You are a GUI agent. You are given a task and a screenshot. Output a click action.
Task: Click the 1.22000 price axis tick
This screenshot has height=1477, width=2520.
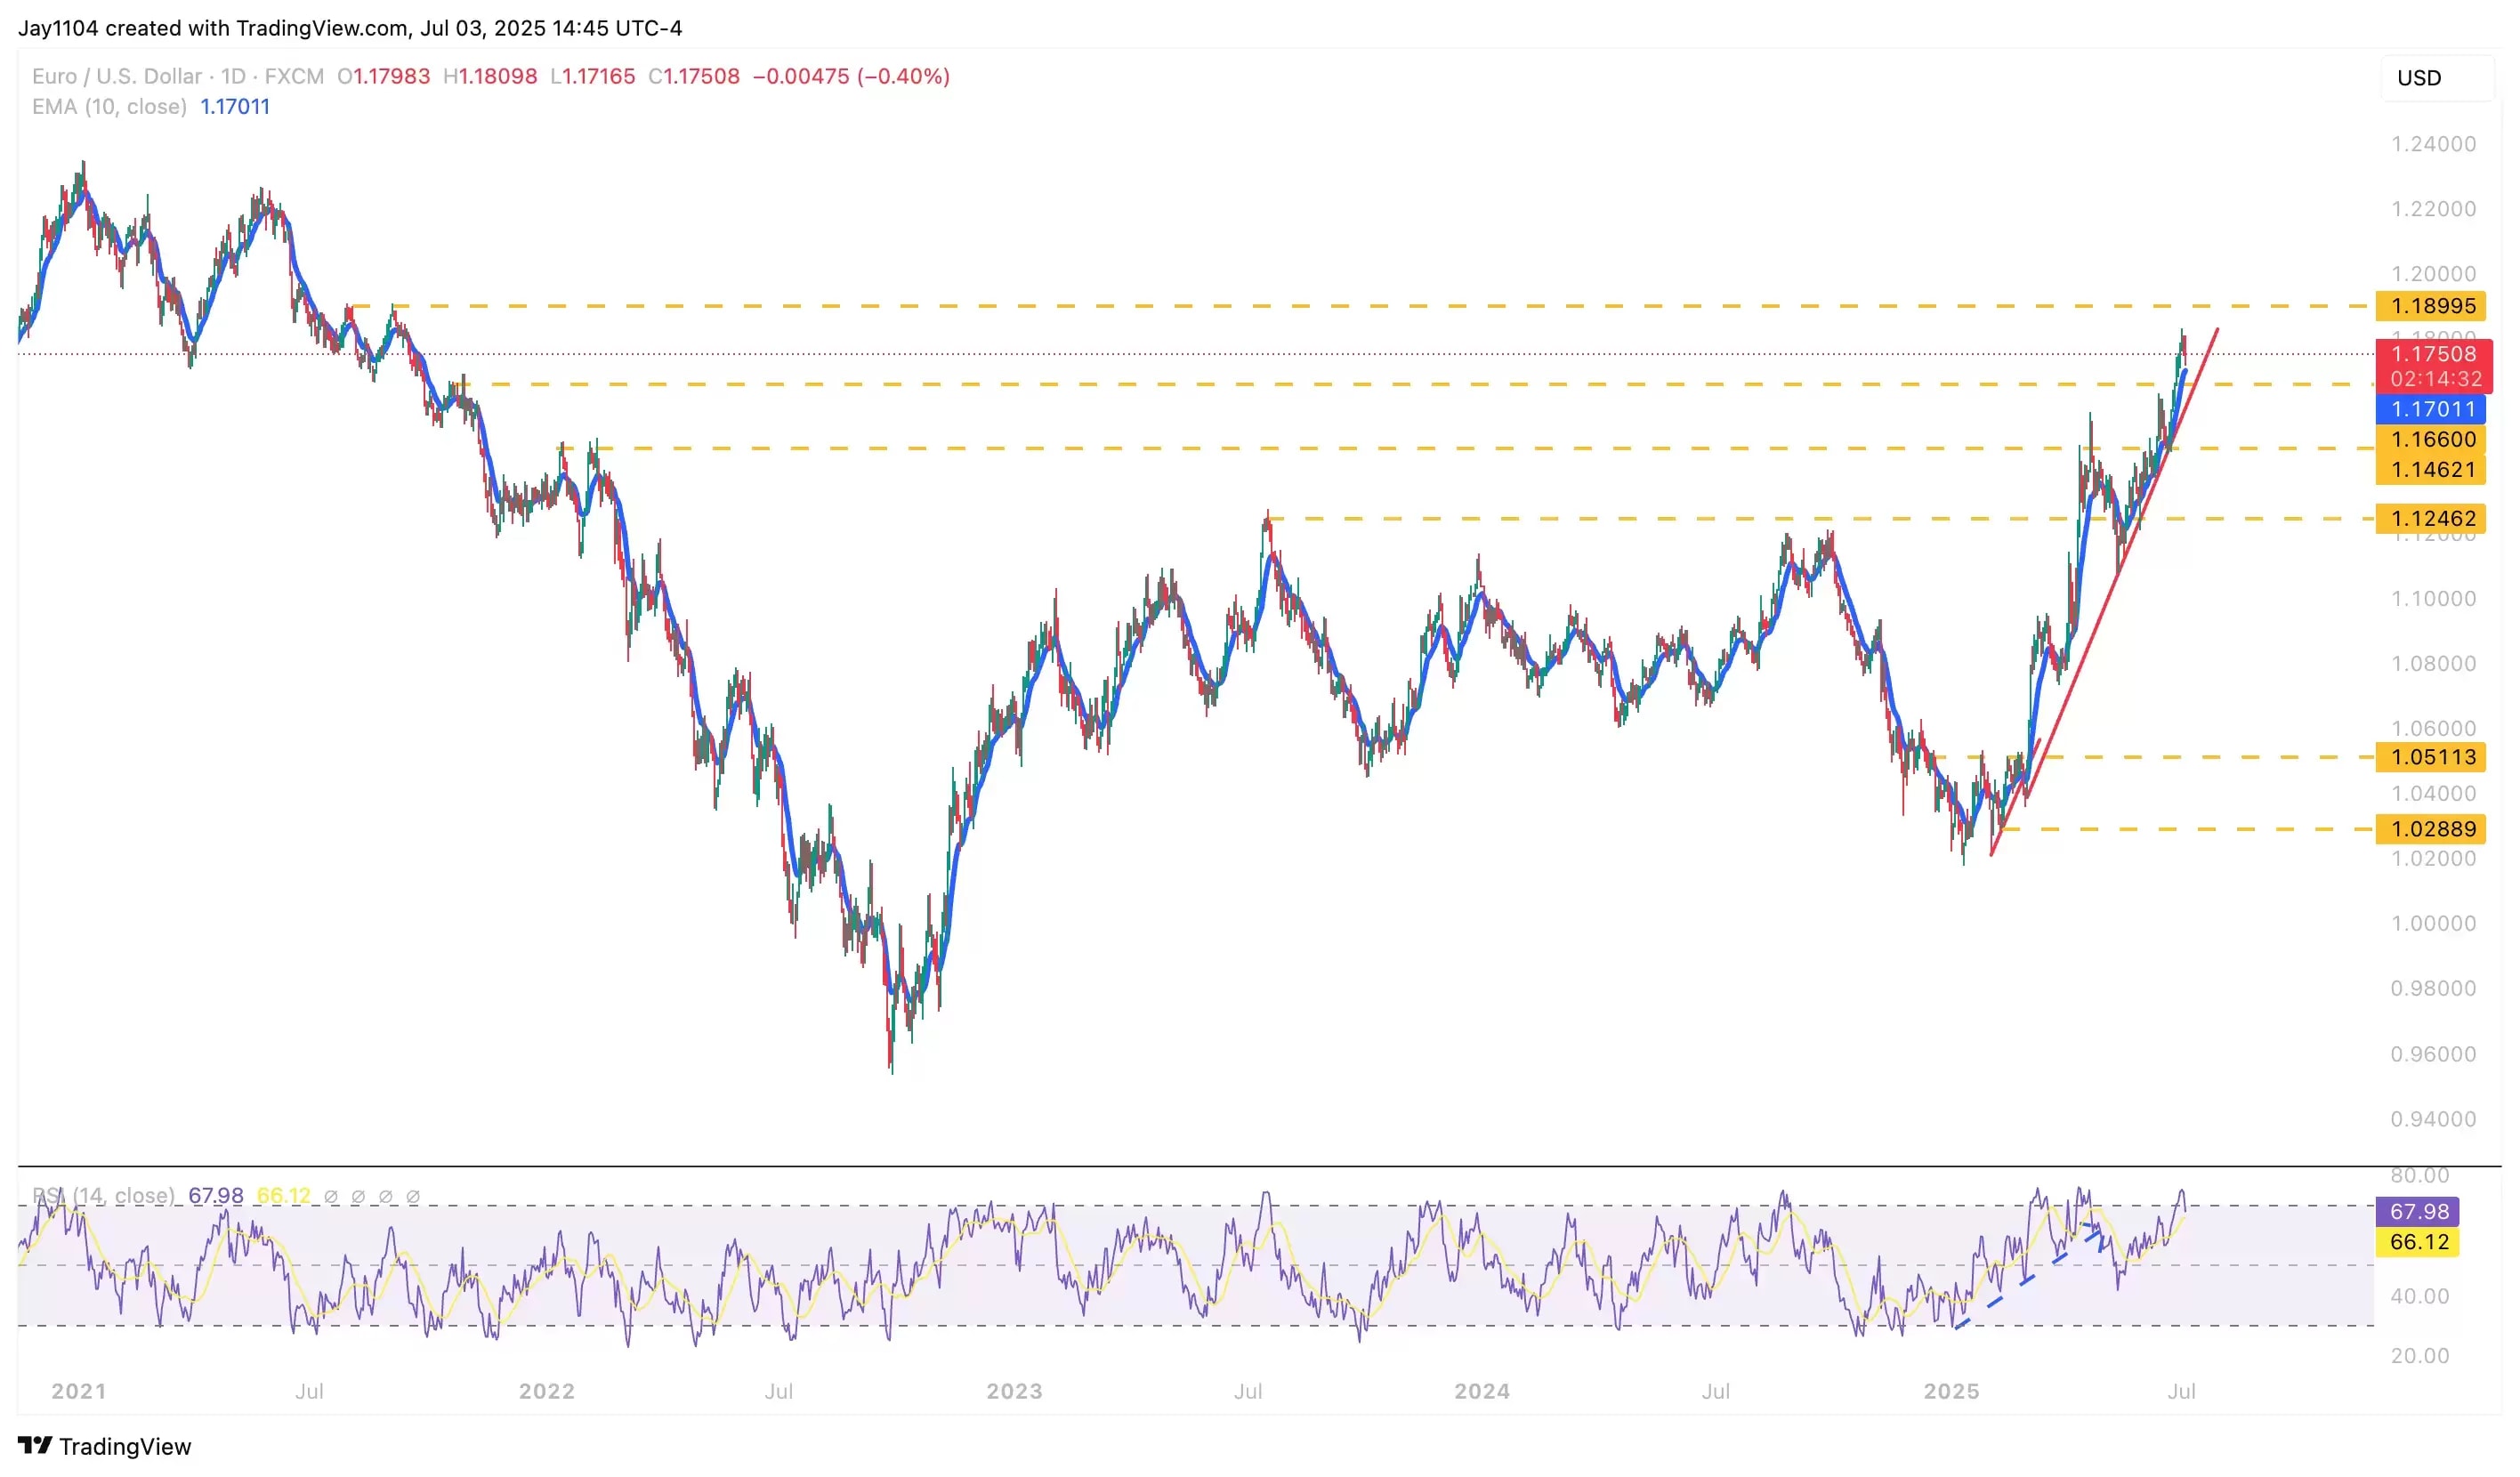point(2433,209)
